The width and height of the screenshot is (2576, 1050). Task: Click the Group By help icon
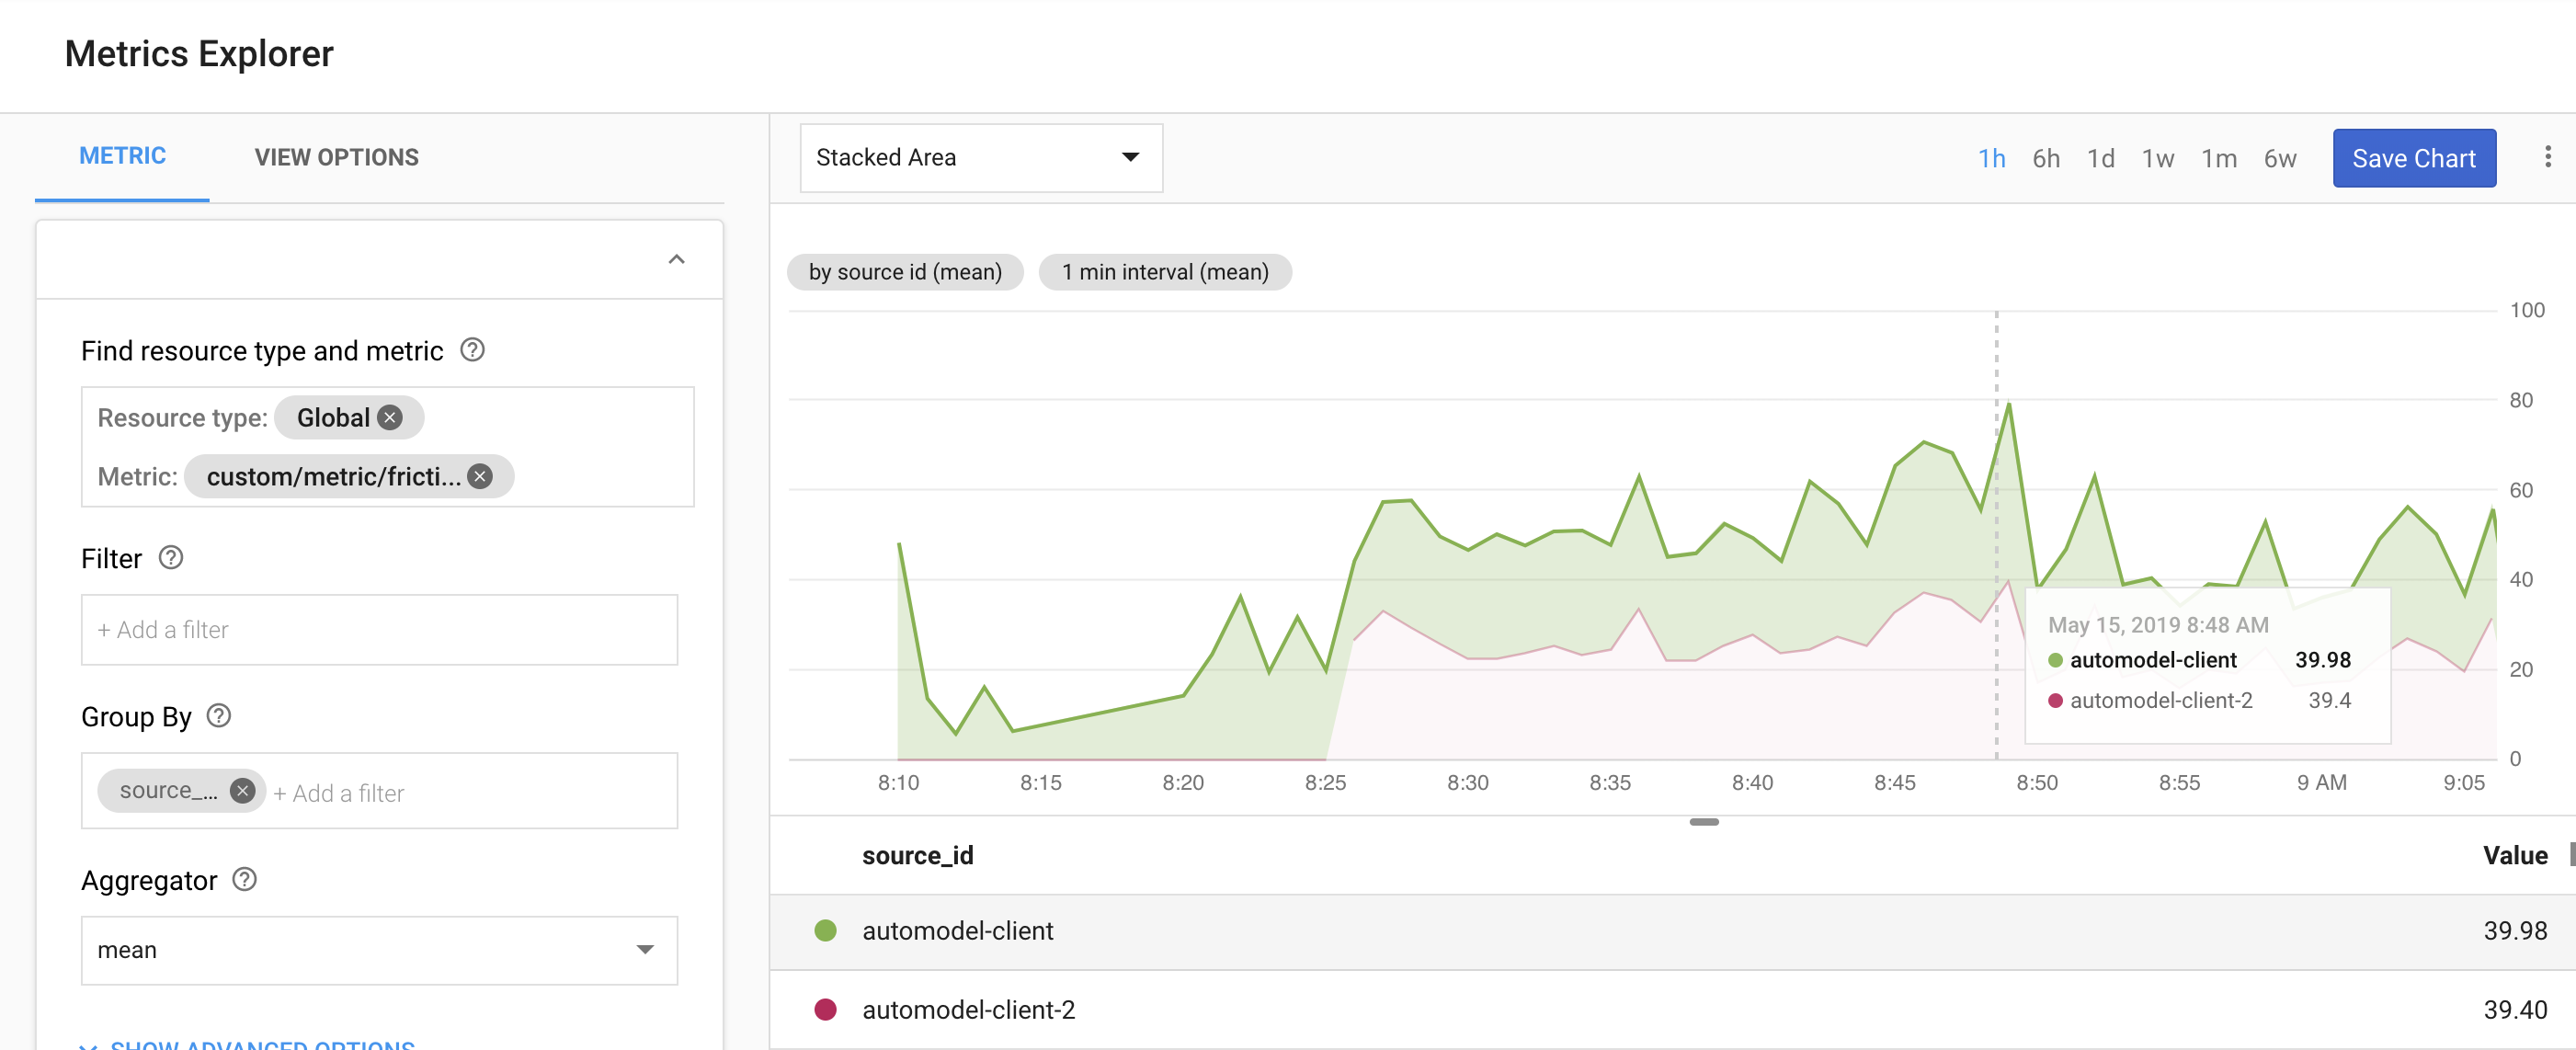(218, 716)
